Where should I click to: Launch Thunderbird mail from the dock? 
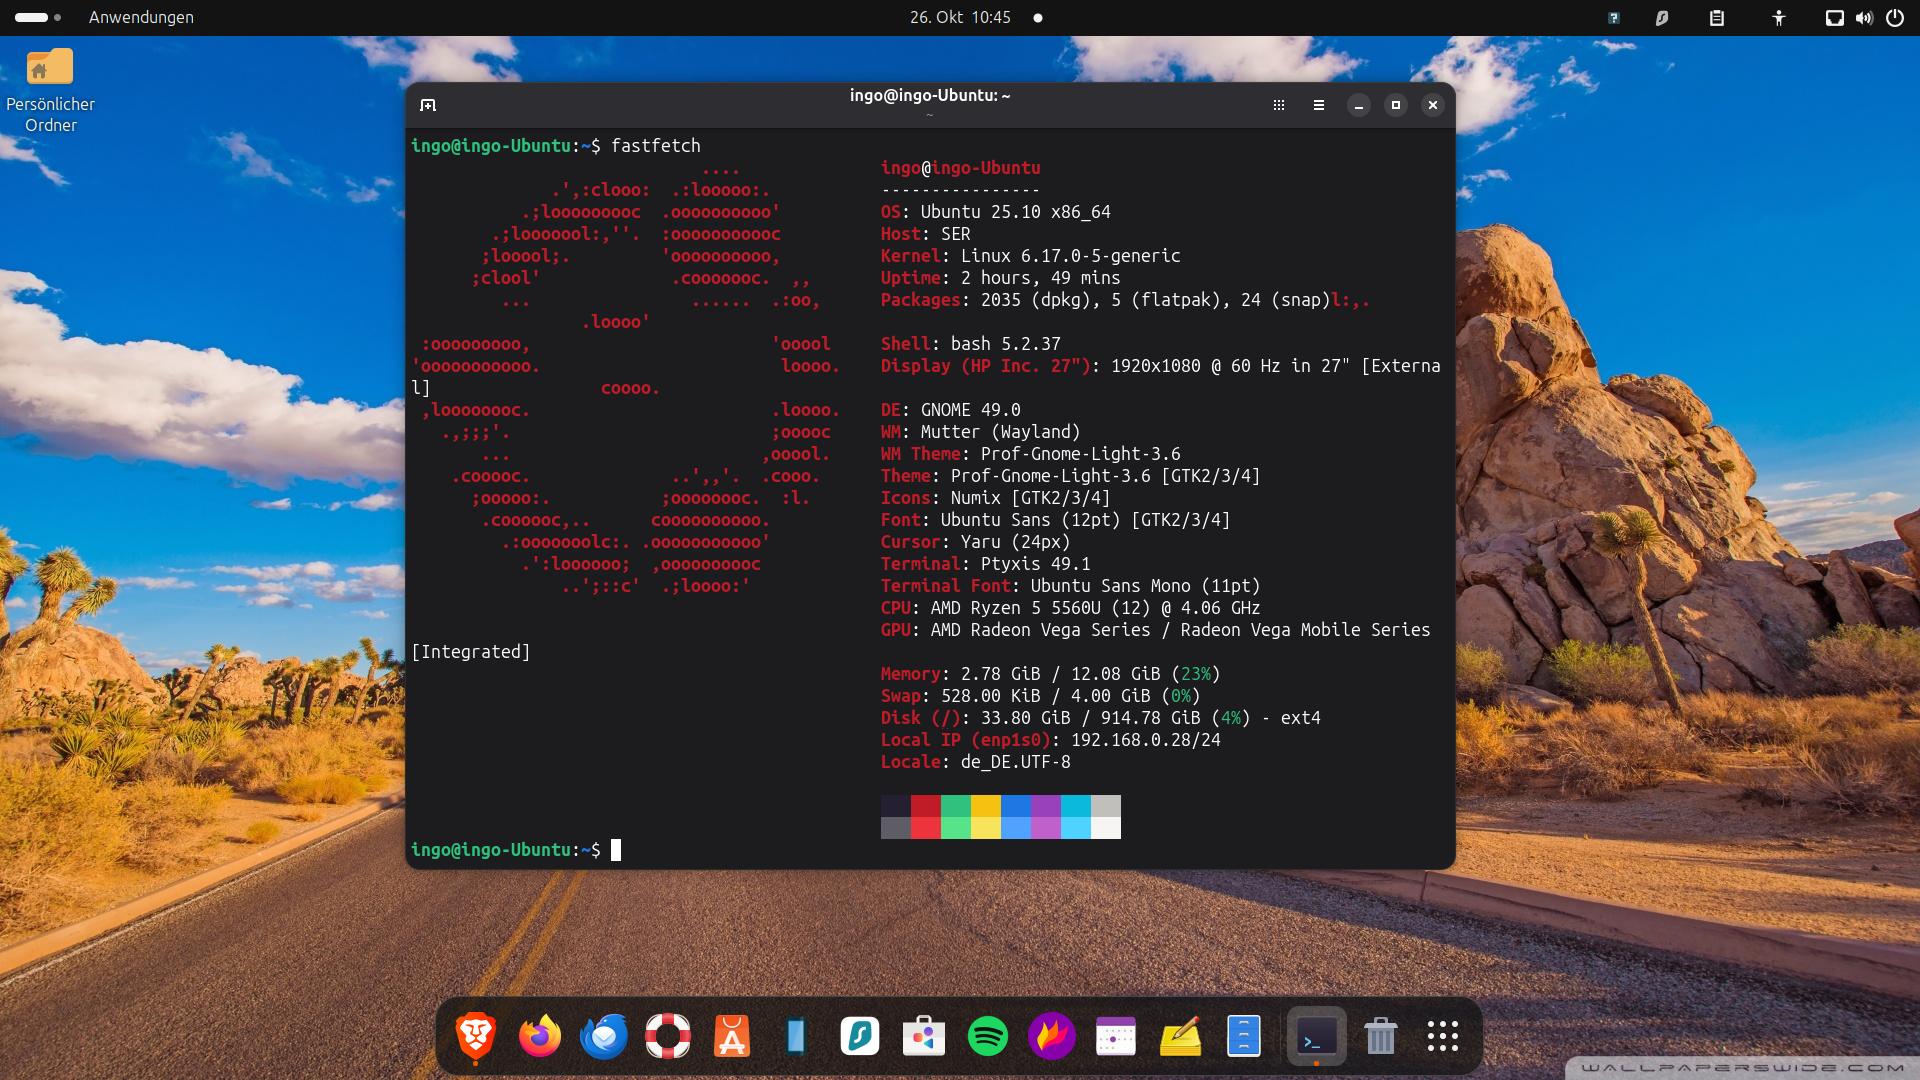[604, 1036]
